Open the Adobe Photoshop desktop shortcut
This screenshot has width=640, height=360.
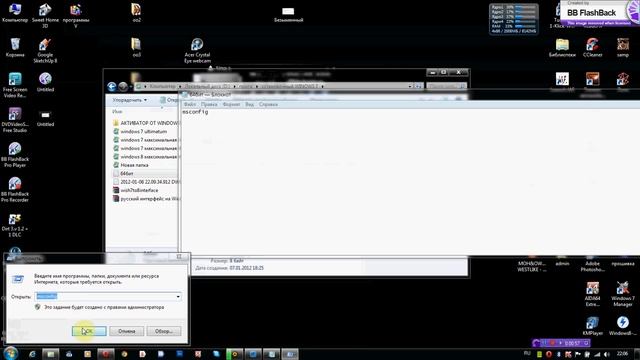pos(592,265)
